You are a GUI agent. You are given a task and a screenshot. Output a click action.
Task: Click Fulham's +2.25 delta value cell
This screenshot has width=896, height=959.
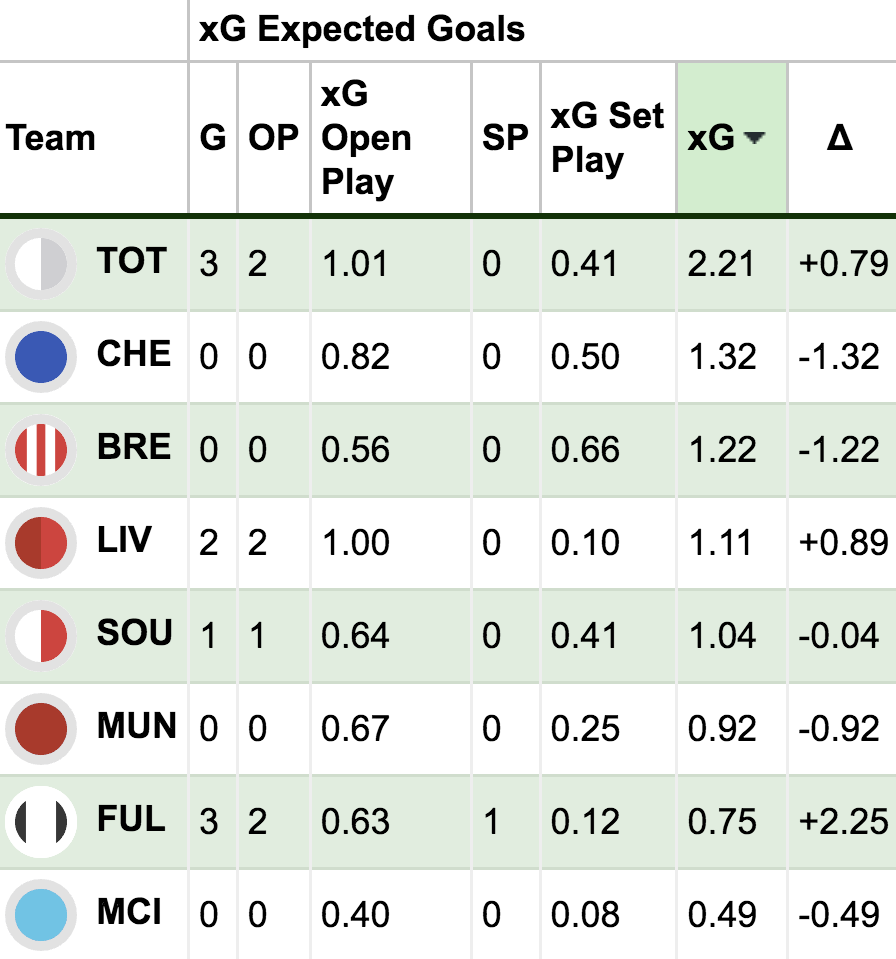843,822
